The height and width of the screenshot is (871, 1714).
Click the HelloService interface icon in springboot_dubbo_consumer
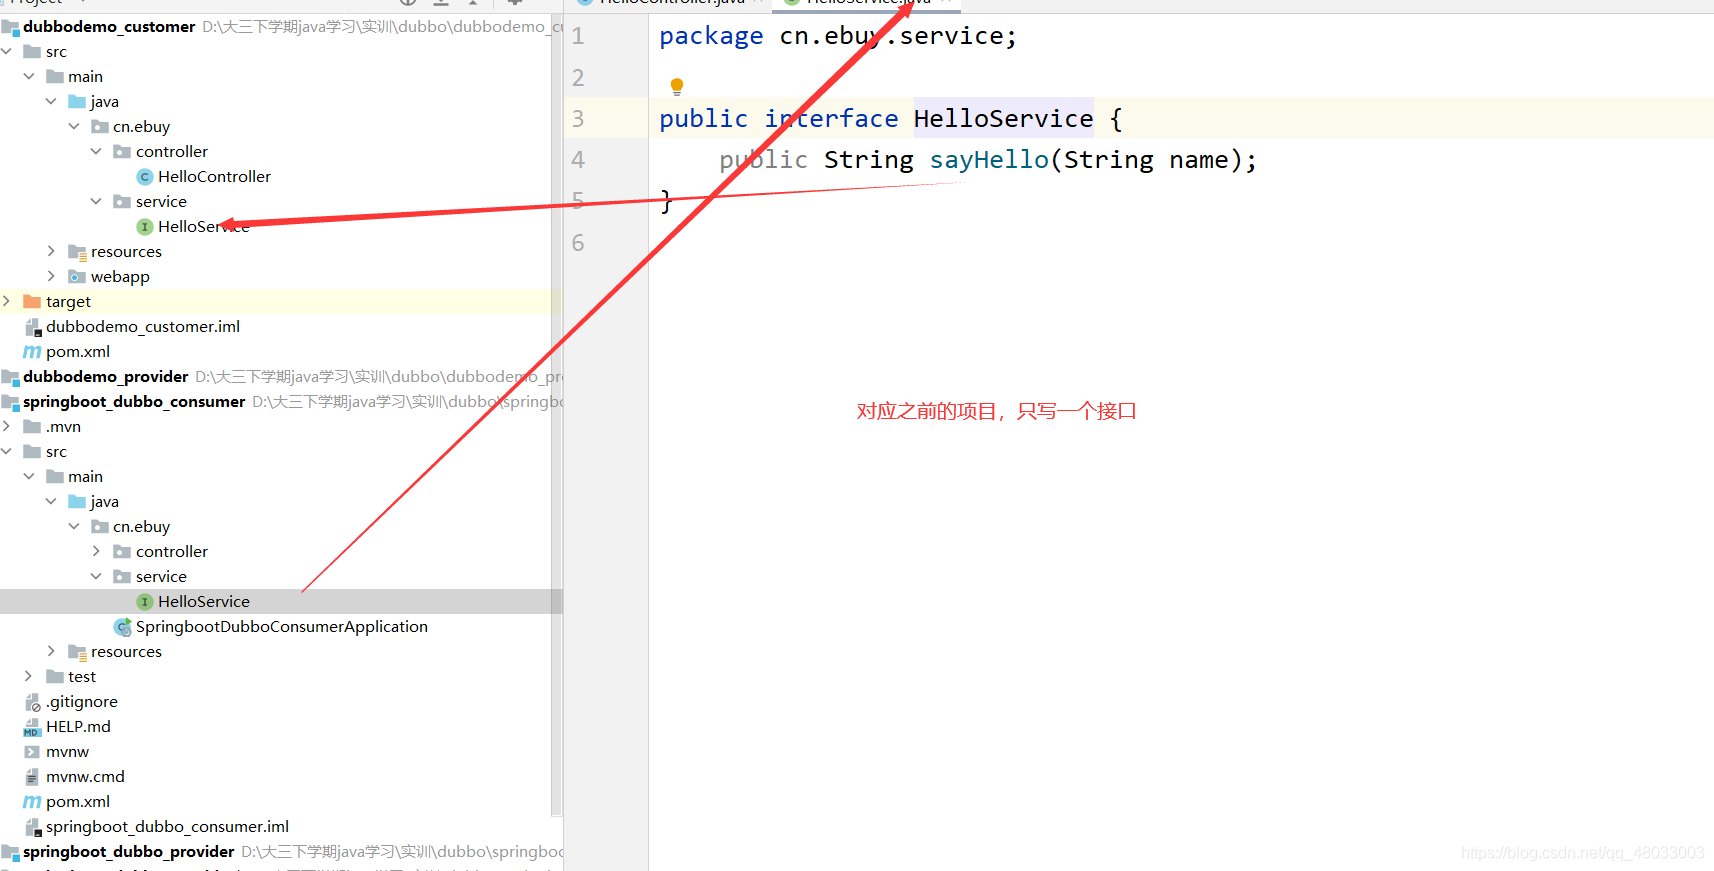tap(145, 602)
